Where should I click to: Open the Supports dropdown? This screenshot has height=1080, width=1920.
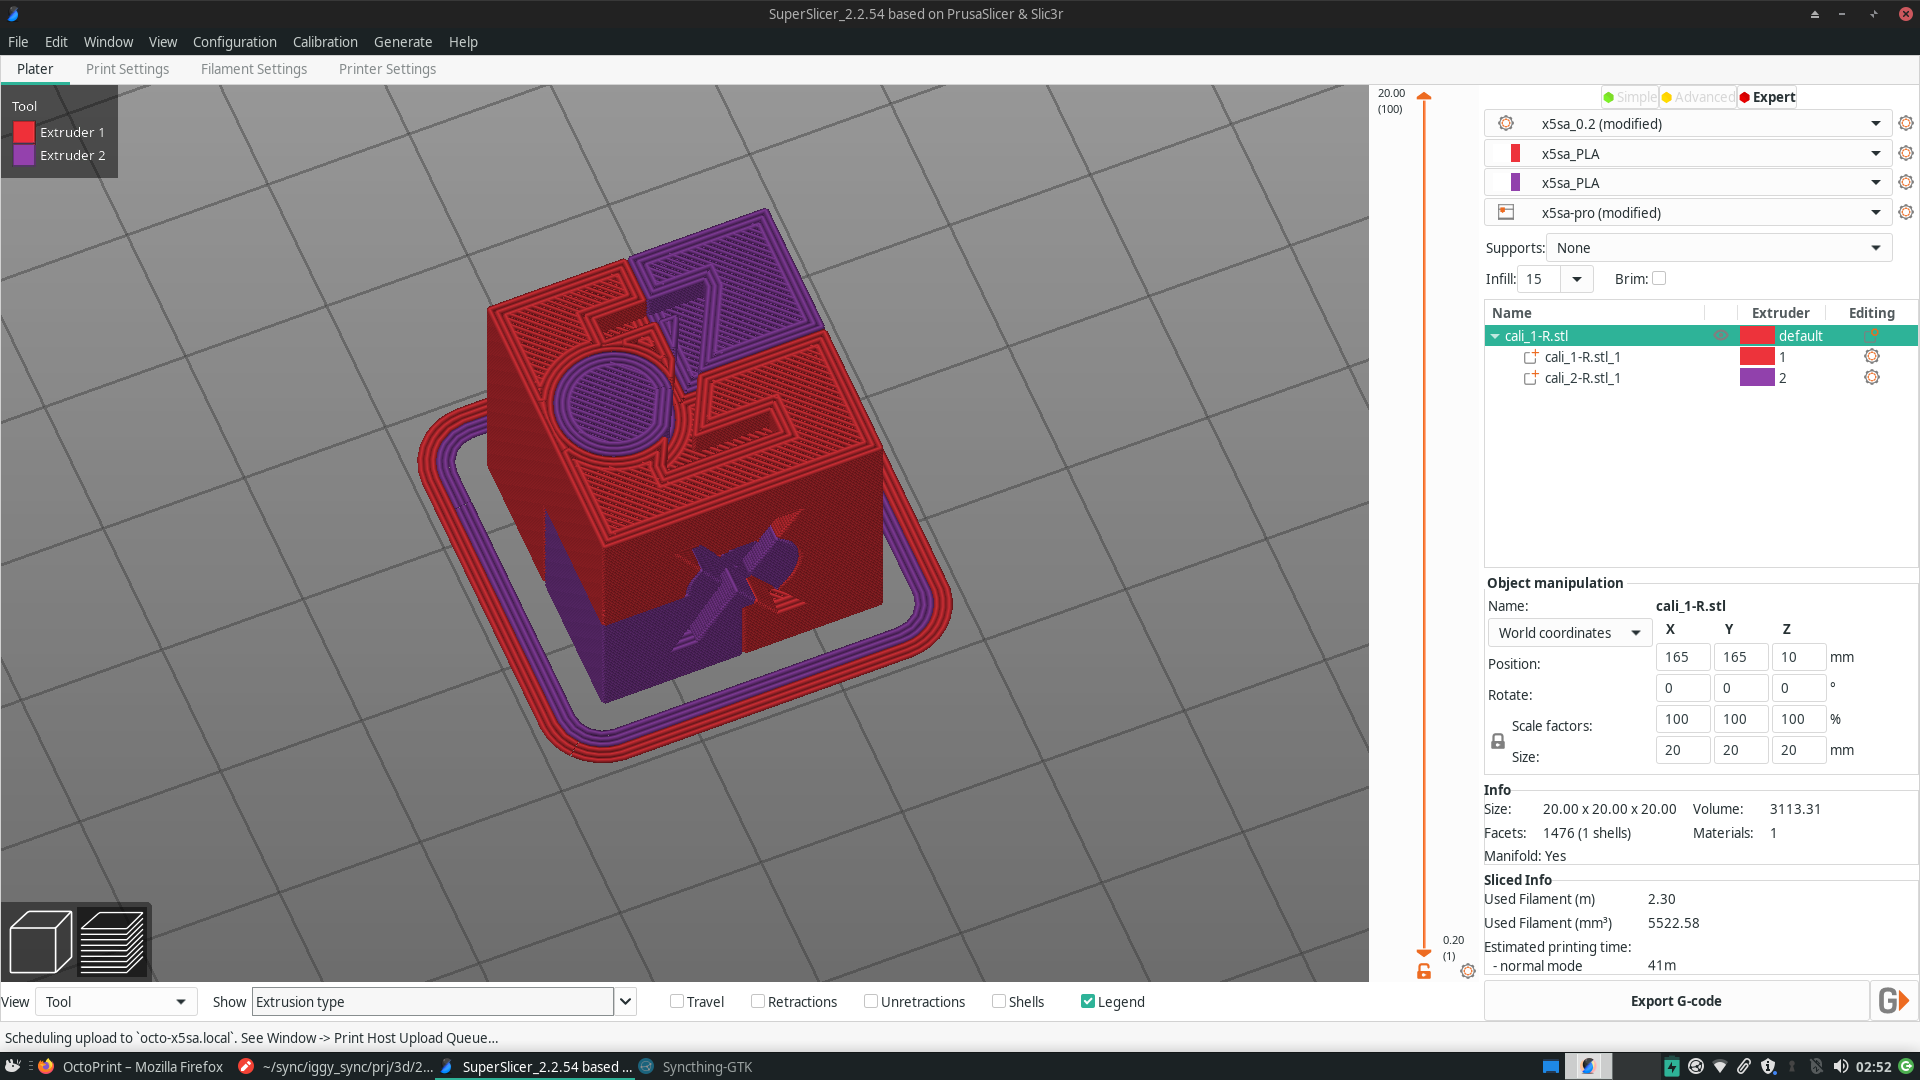1718,248
